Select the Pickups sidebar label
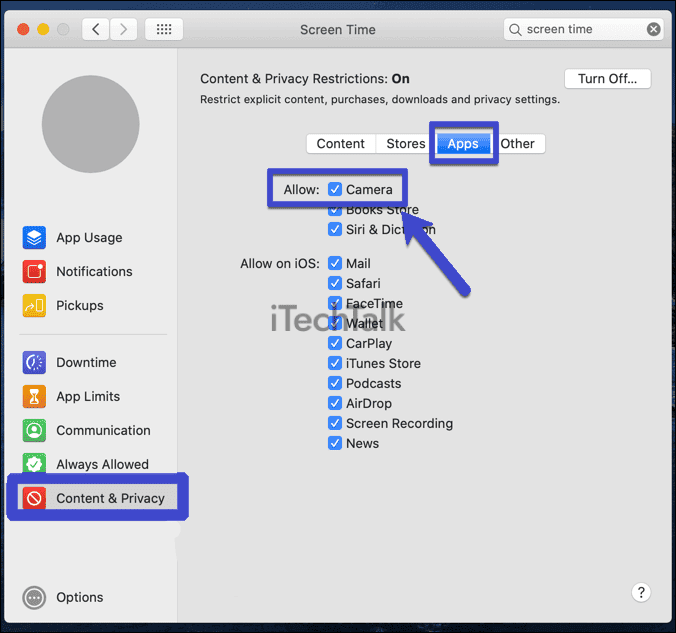This screenshot has width=676, height=633. click(80, 306)
